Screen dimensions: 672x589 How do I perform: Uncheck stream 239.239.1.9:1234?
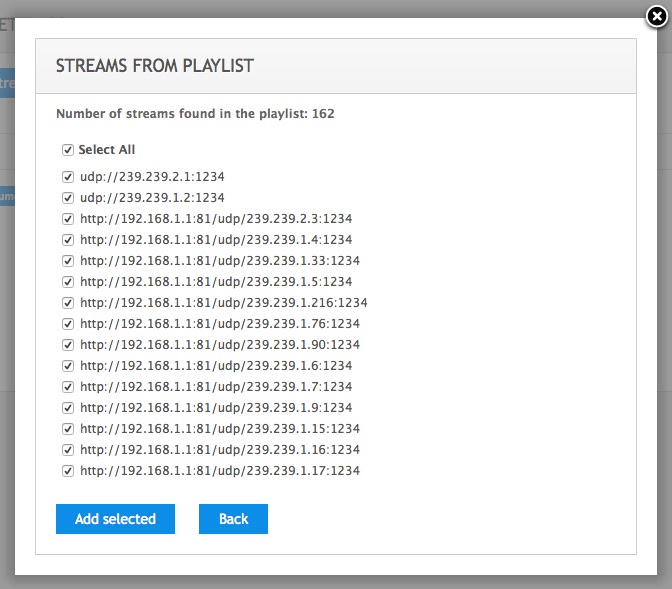68,408
